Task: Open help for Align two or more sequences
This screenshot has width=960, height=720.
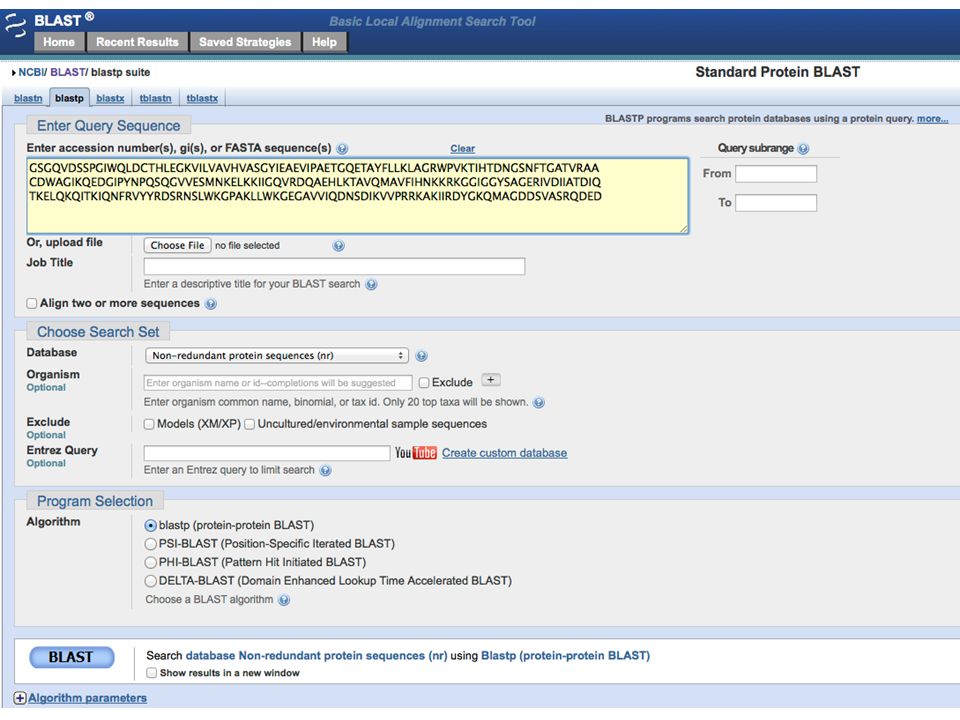Action: click(211, 304)
